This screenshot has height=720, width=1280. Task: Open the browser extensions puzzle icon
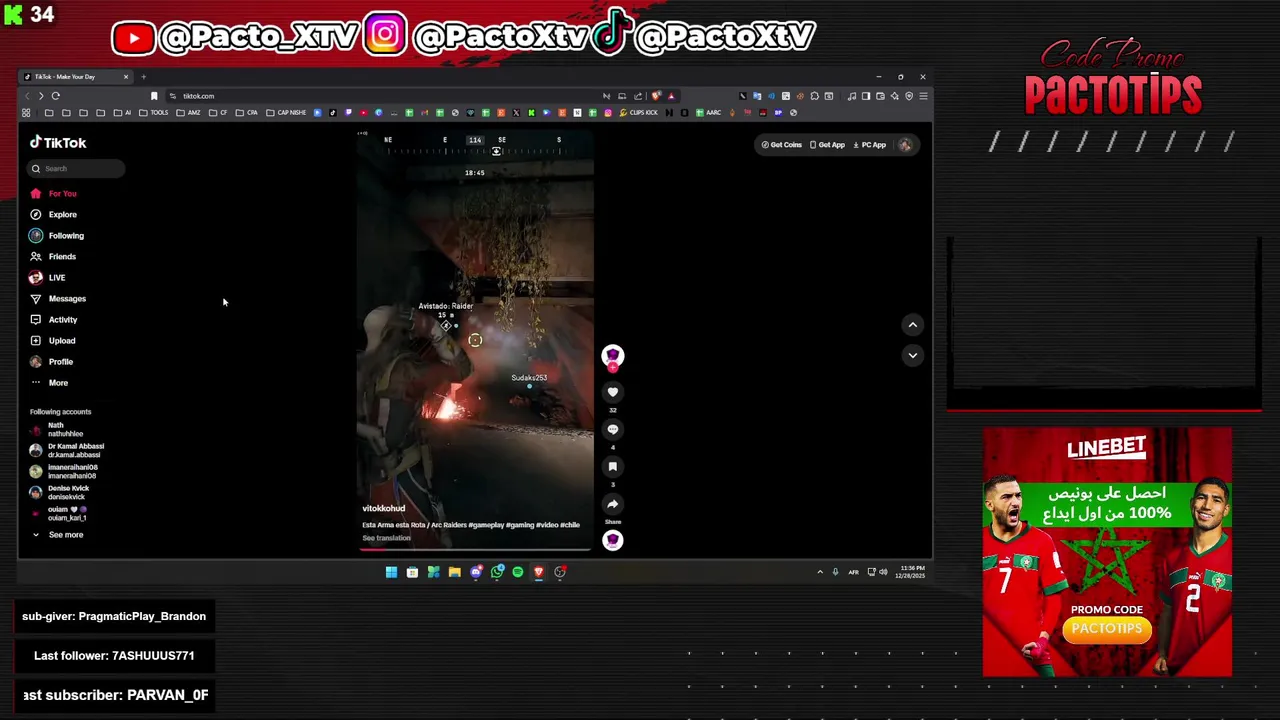[814, 96]
